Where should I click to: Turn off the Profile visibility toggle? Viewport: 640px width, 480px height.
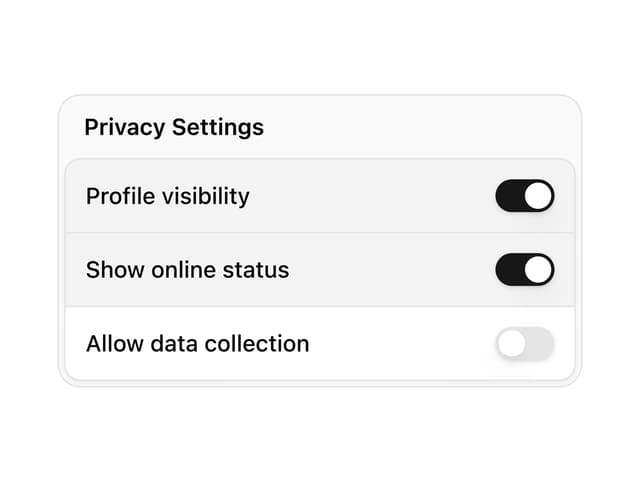pyautogui.click(x=525, y=196)
